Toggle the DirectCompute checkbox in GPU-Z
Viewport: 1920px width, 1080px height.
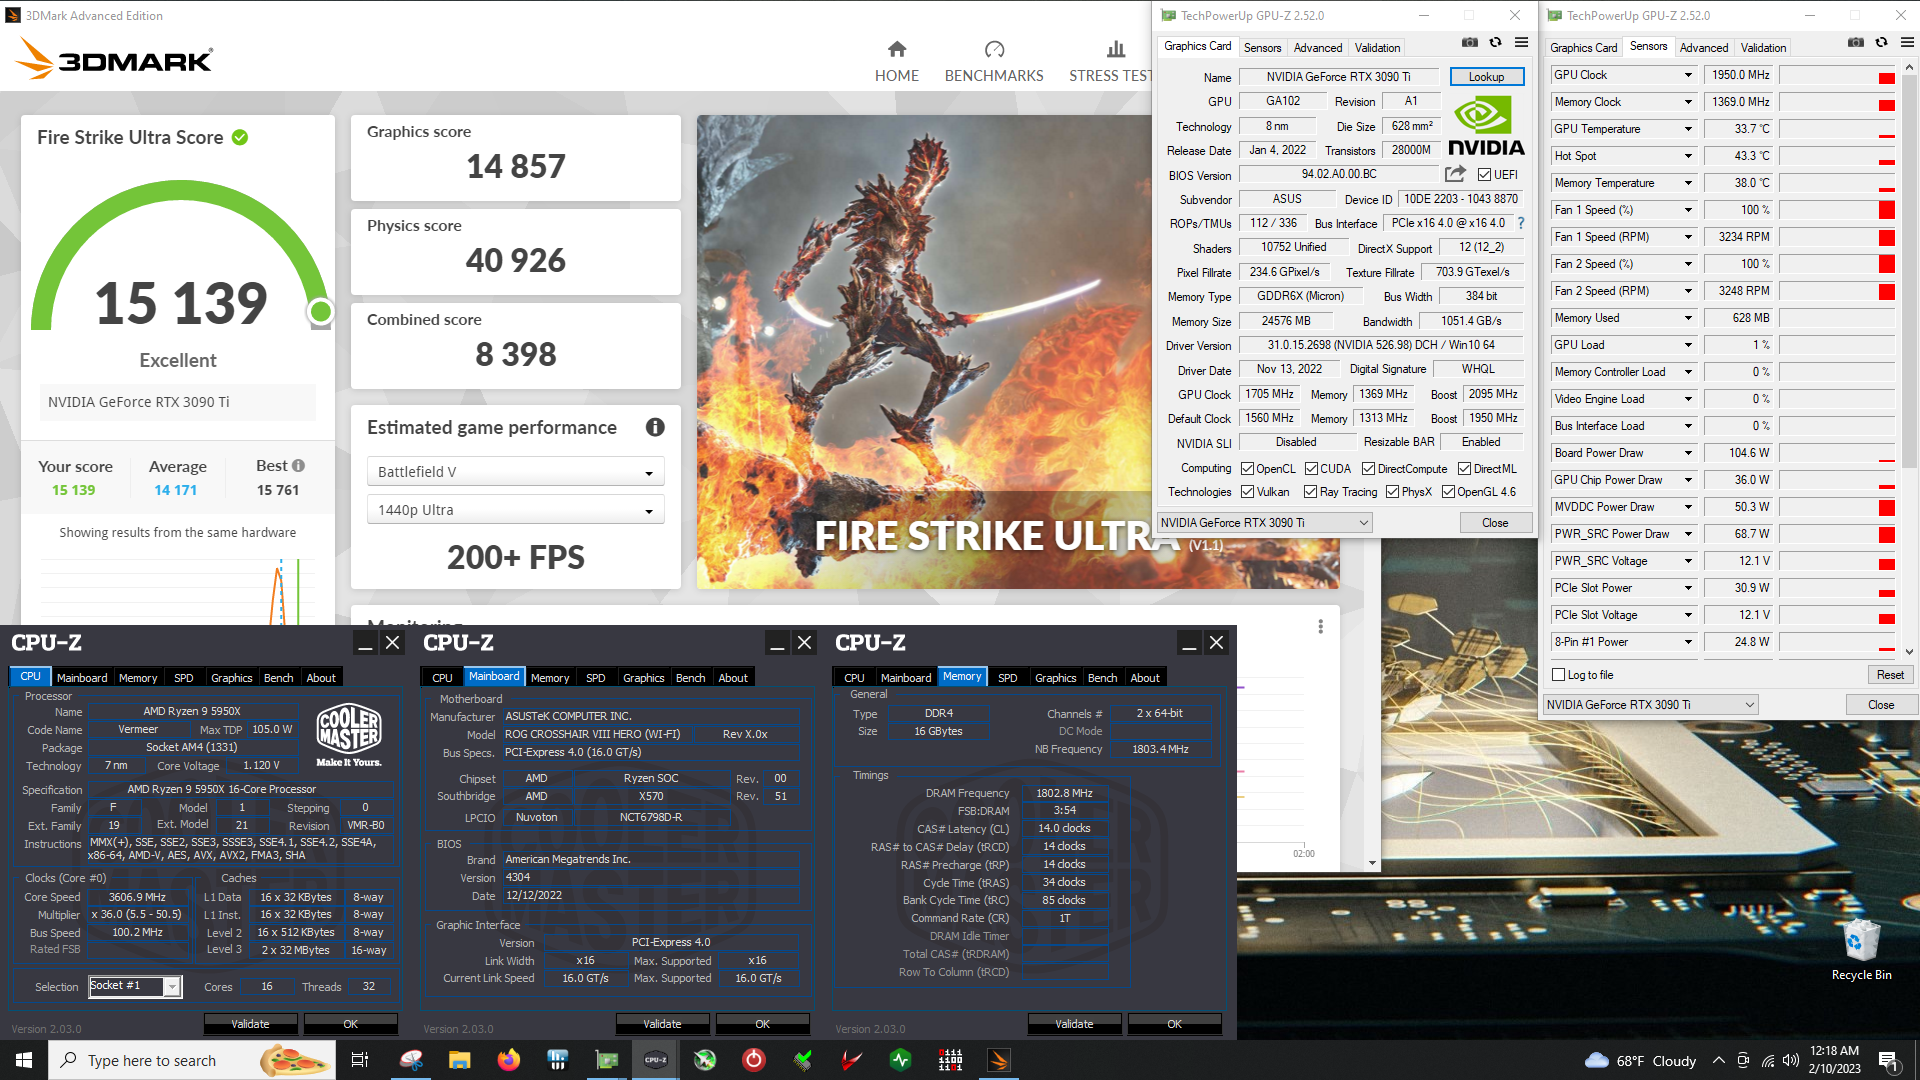1368,469
